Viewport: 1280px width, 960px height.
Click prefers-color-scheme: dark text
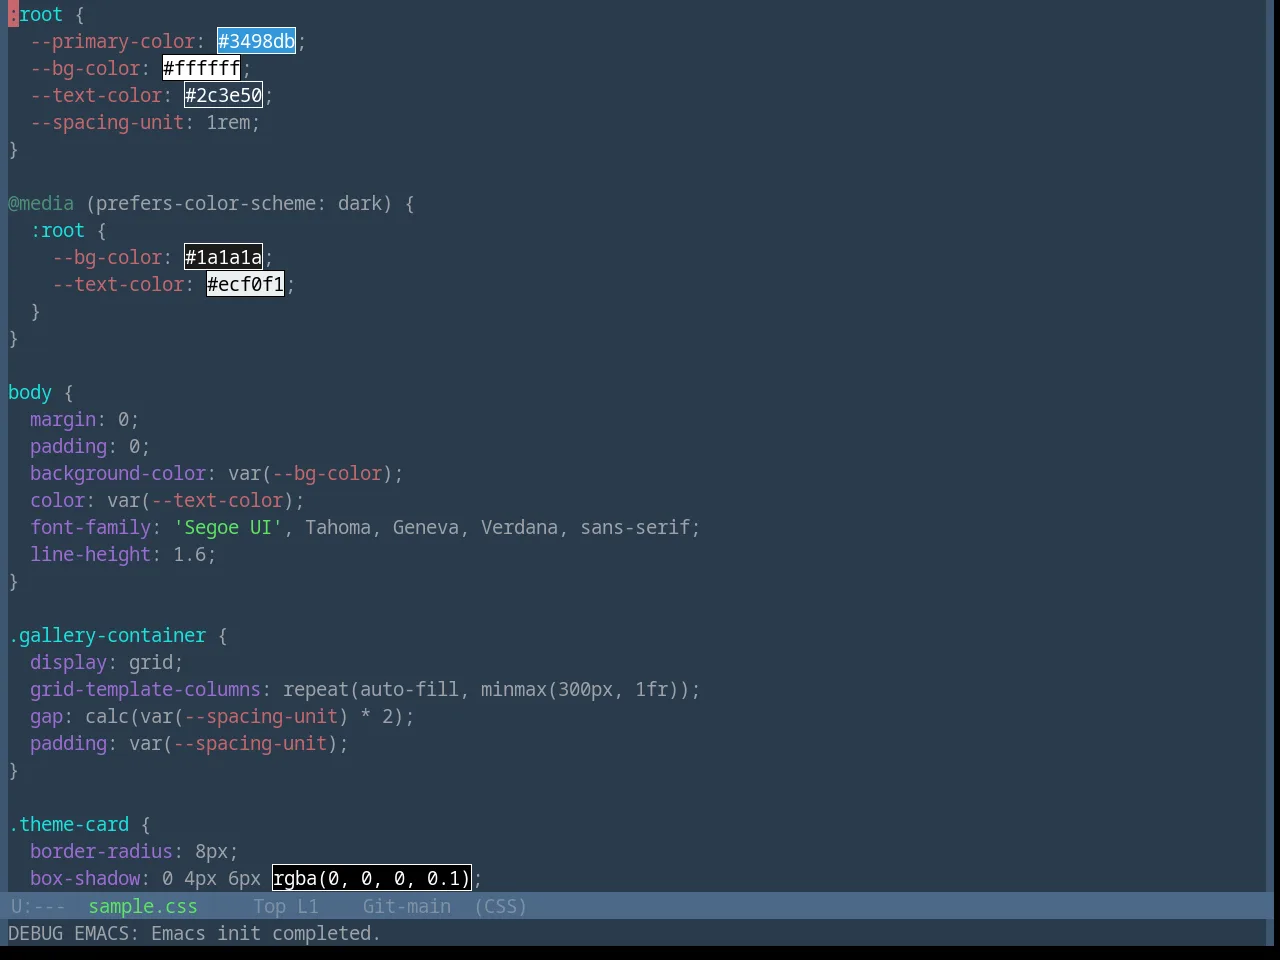[239, 203]
